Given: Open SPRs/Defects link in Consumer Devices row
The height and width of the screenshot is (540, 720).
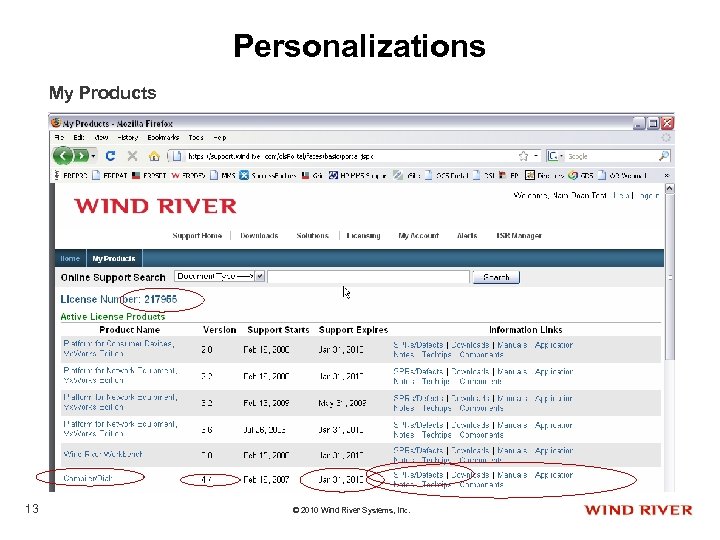Looking at the screenshot, I should [418, 345].
